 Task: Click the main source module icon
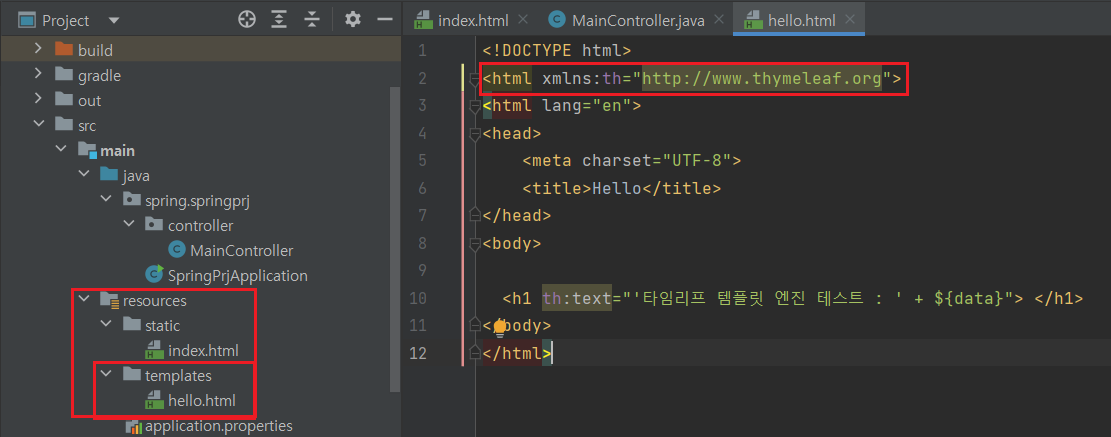point(86,150)
